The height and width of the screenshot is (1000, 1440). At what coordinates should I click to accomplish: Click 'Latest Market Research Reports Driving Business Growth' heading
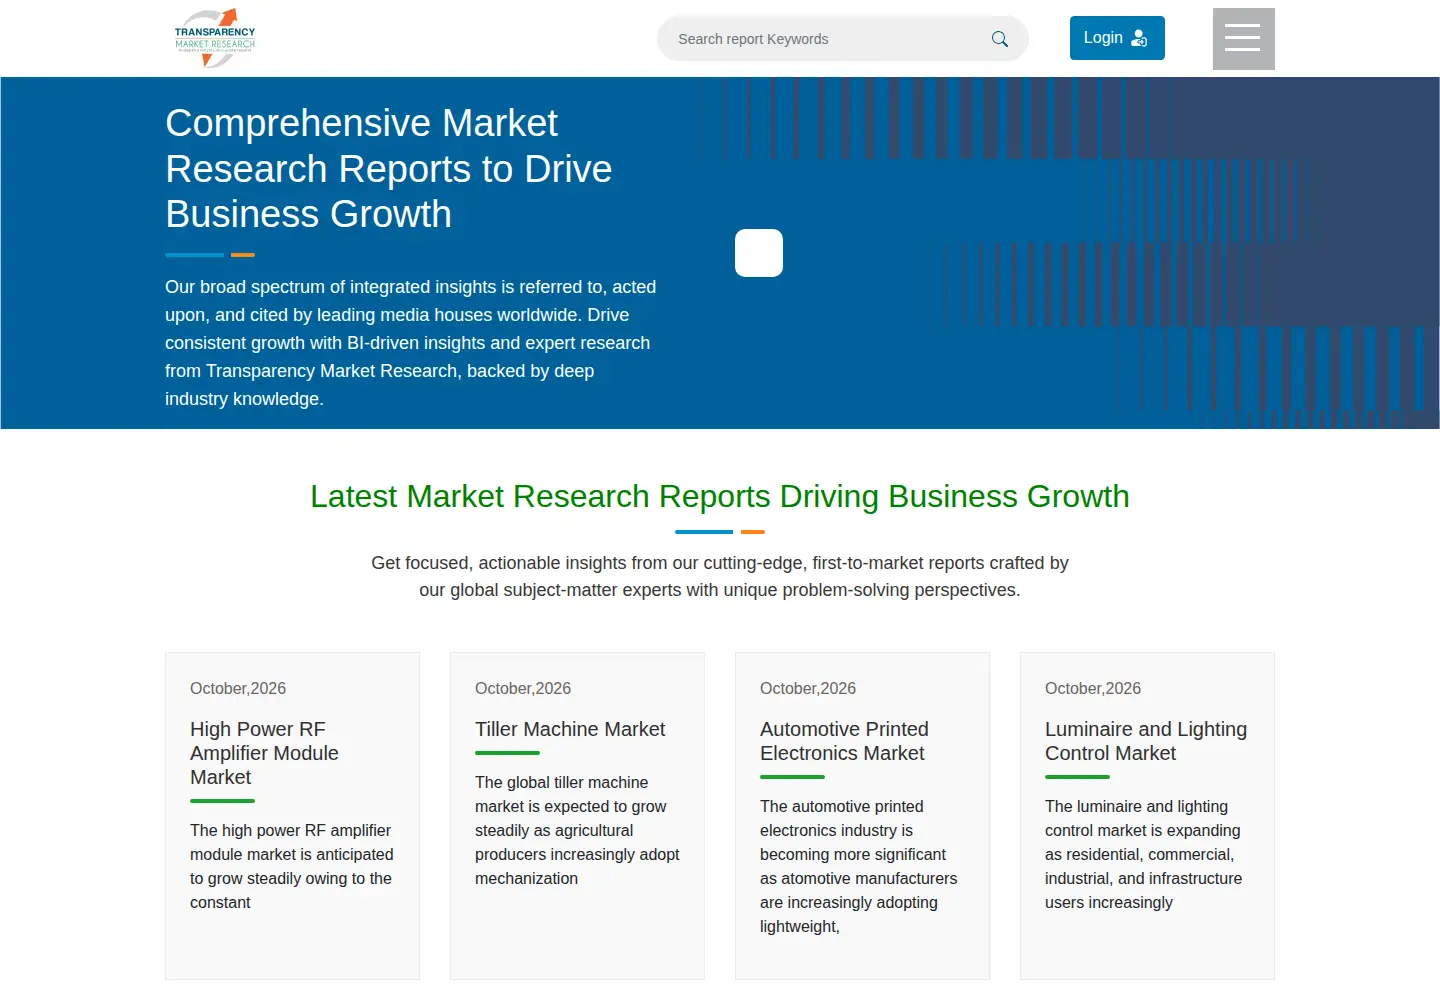click(x=720, y=496)
